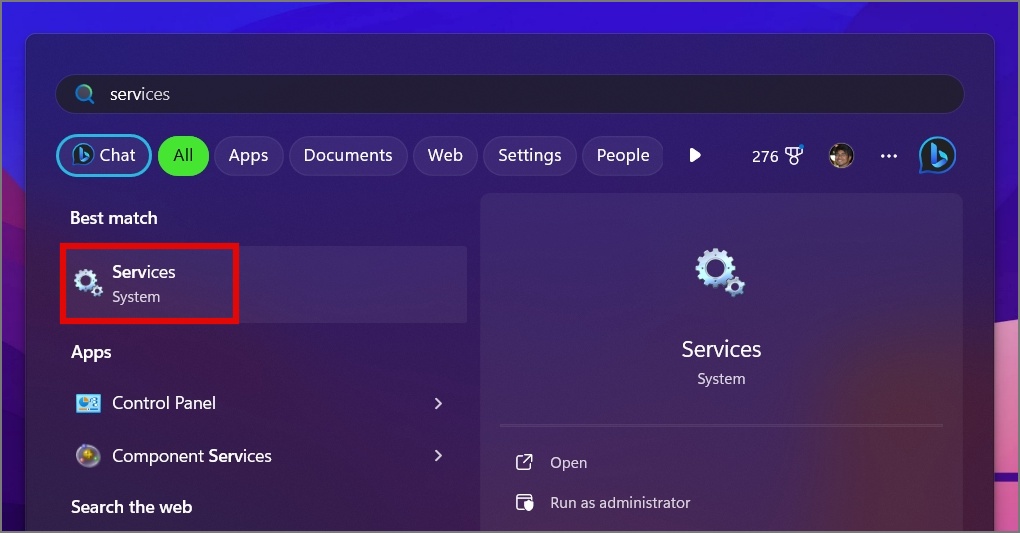Screen dimensions: 1020x533
Task: Switch to the People filter
Action: pyautogui.click(x=623, y=156)
